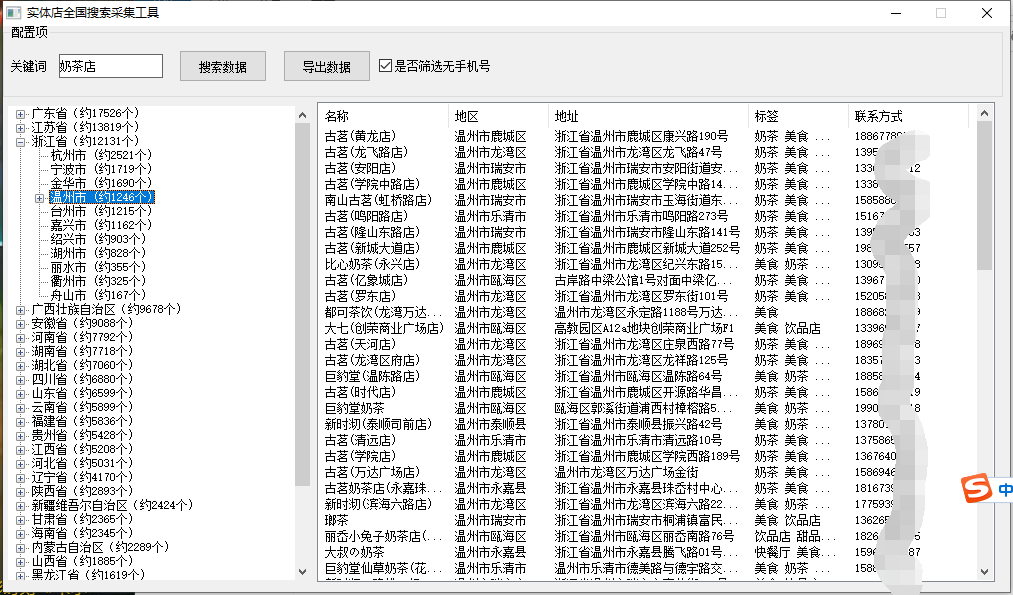Click the tree panel vertical scrollbar
The image size is (1013, 595).
[302, 300]
